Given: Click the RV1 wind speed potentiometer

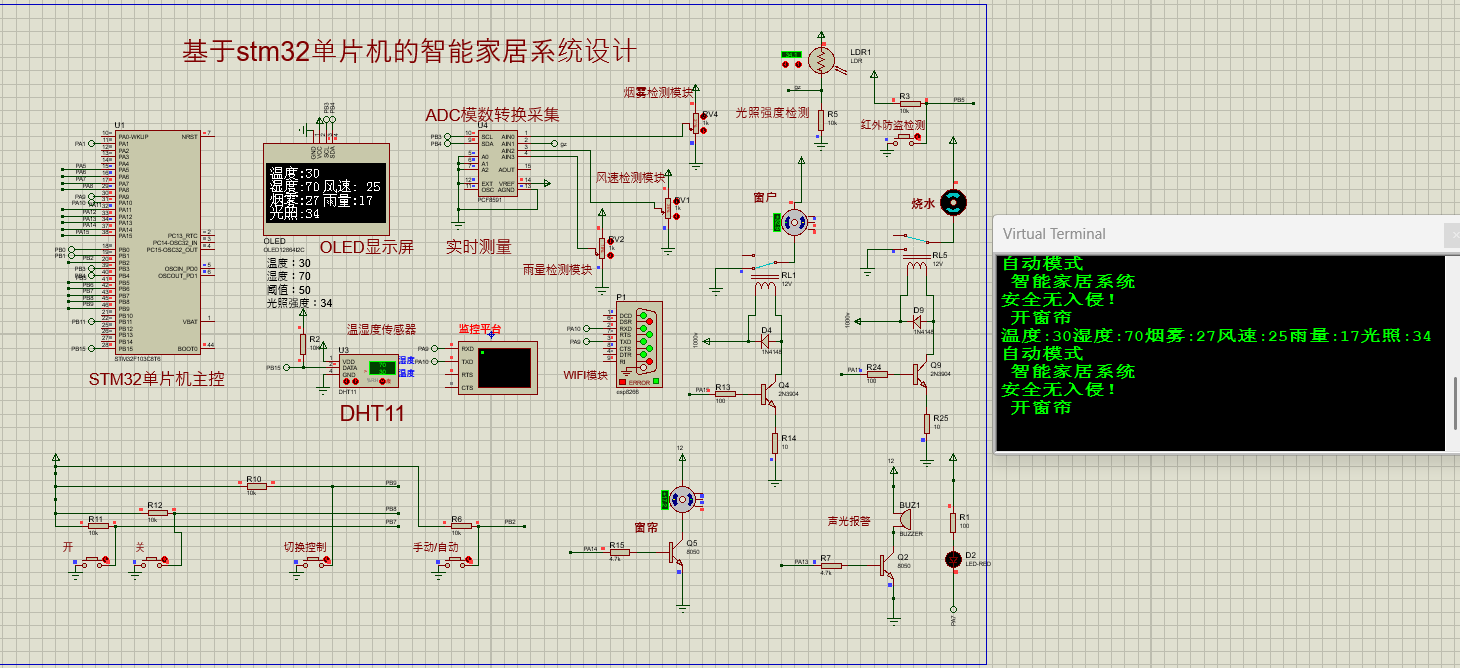Looking at the screenshot, I should pos(669,208).
